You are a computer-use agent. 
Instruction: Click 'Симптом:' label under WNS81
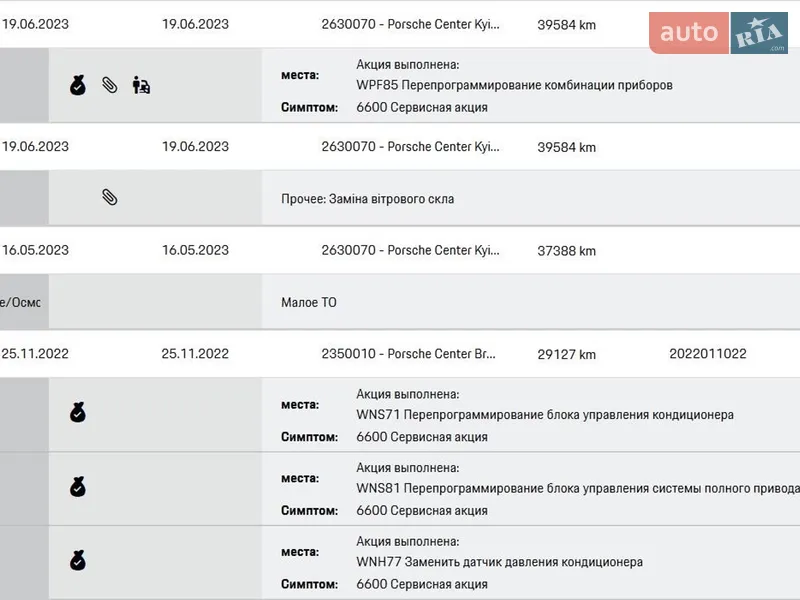(309, 511)
